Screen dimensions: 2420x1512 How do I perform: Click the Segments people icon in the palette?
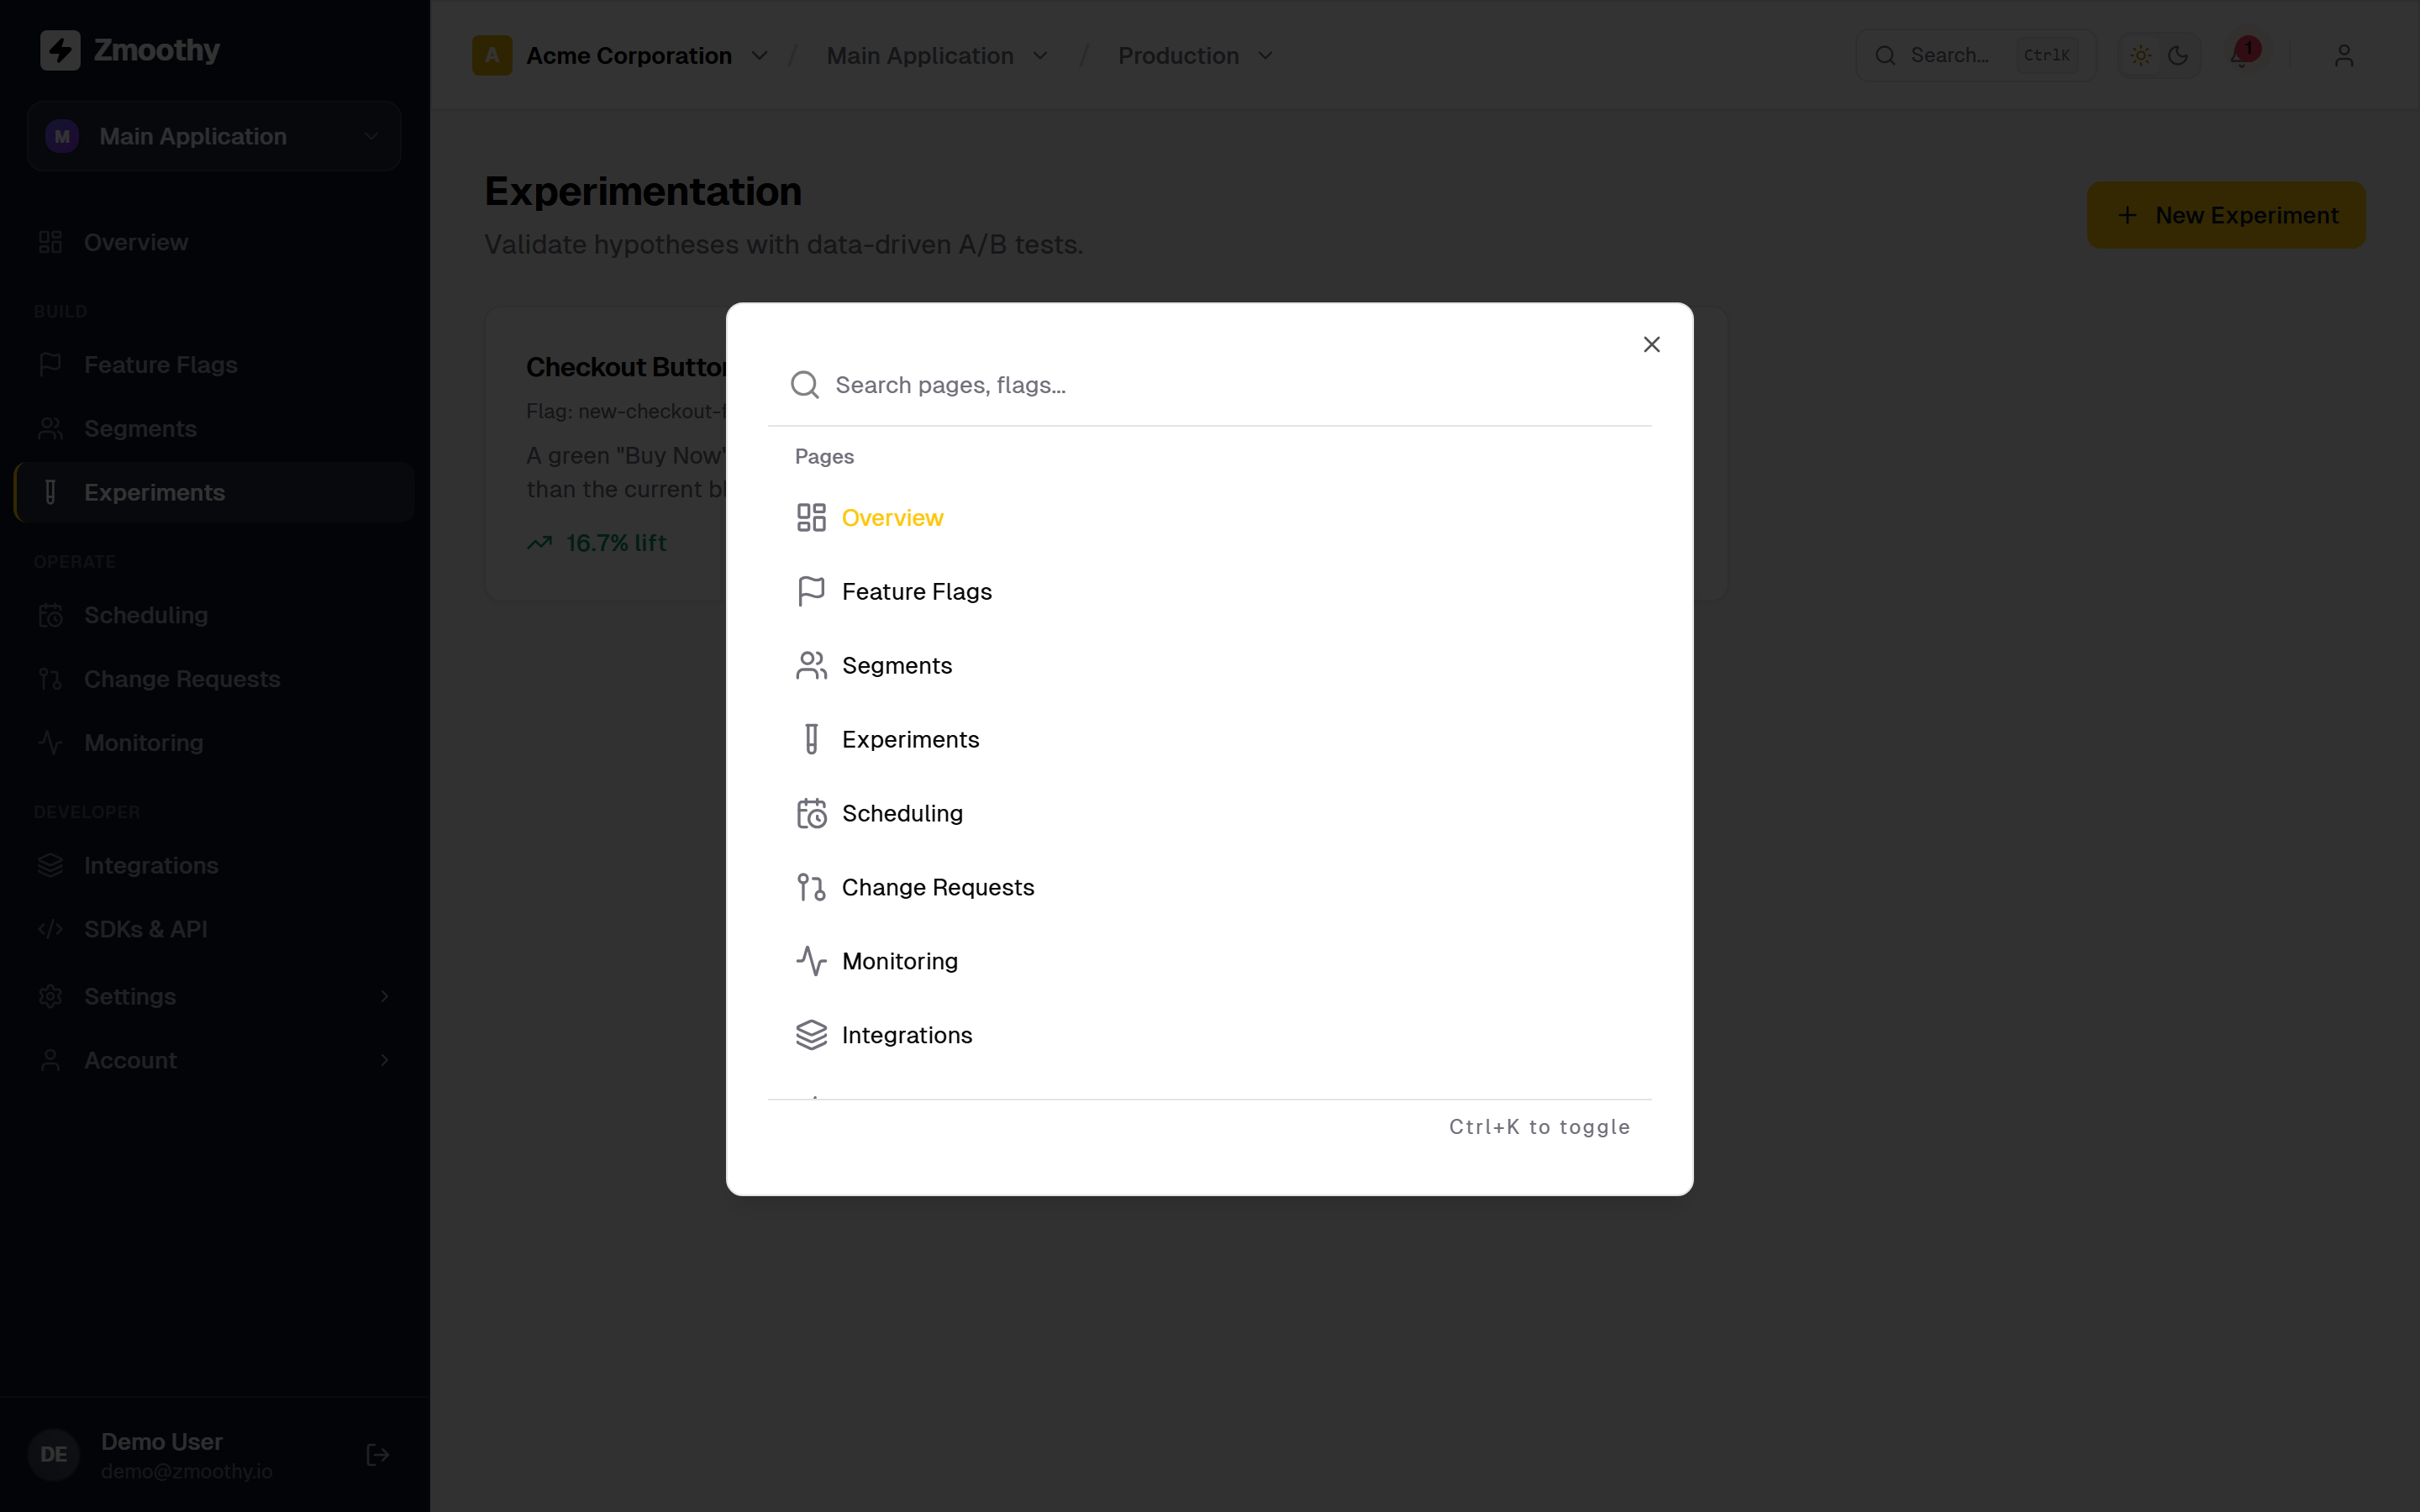coord(811,665)
